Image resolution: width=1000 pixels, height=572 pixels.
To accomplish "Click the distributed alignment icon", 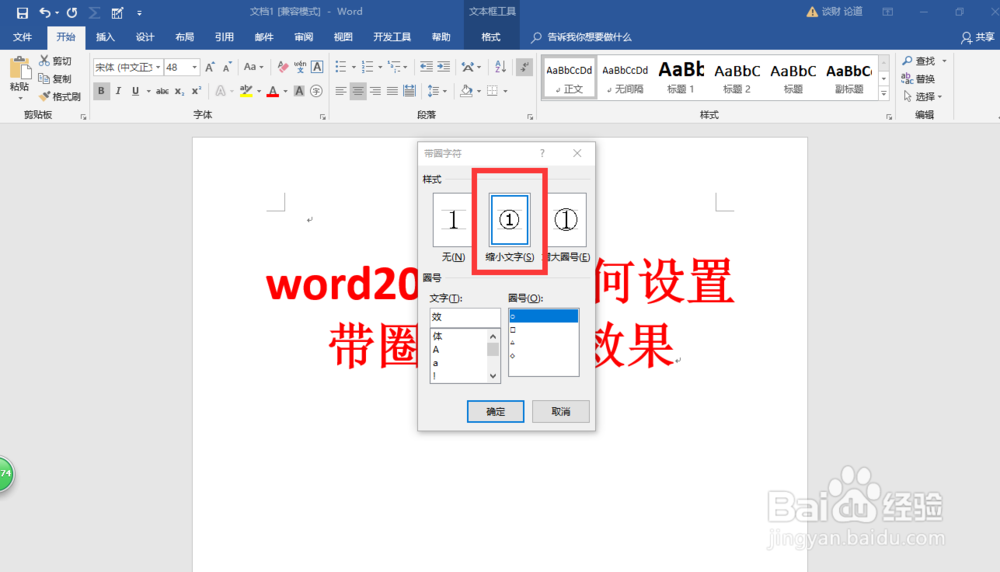I will [409, 91].
